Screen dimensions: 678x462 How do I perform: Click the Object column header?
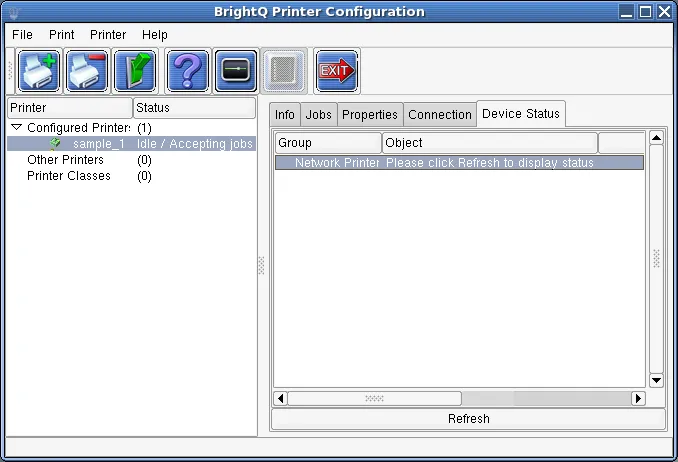pyautogui.click(x=490, y=143)
